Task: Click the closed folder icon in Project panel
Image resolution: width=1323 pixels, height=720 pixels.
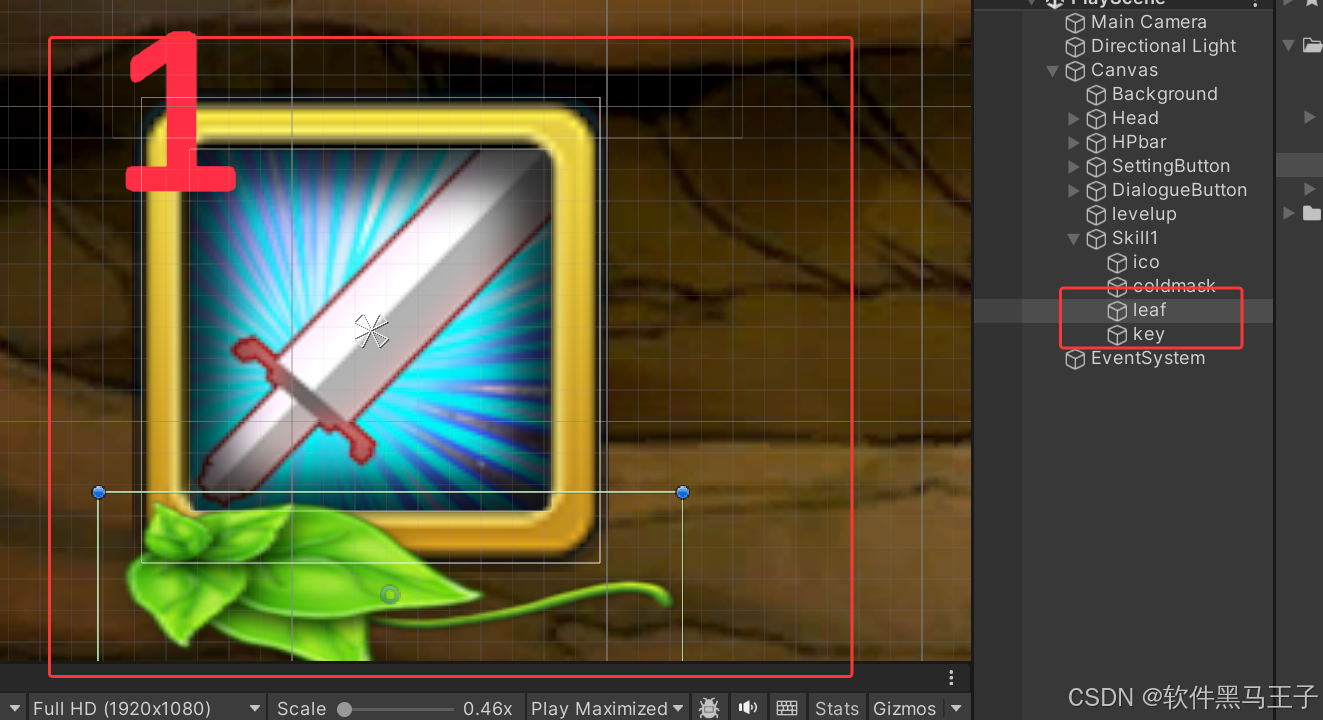Action: [x=1312, y=213]
